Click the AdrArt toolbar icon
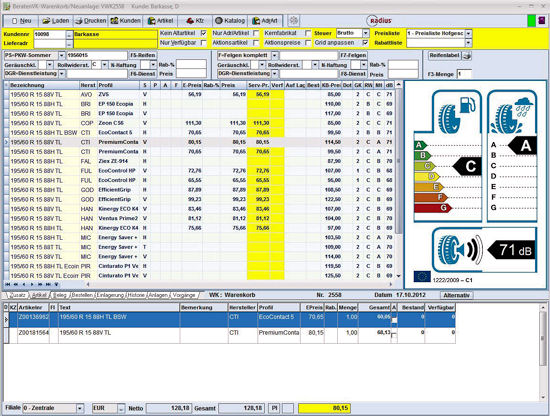Image resolution: width=550 pixels, height=416 pixels. point(256,21)
